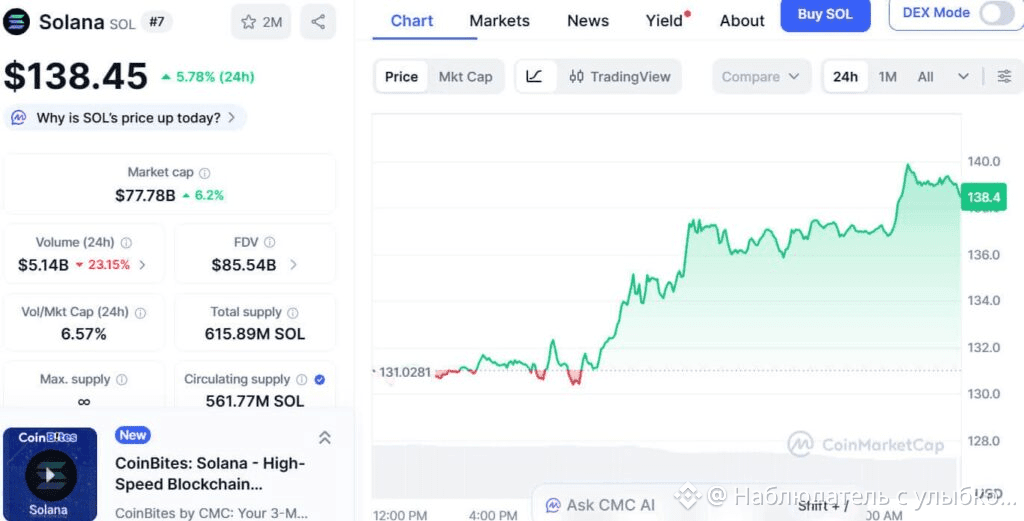Click the Solana logo icon
Image resolution: width=1024 pixels, height=521 pixels.
click(16, 22)
